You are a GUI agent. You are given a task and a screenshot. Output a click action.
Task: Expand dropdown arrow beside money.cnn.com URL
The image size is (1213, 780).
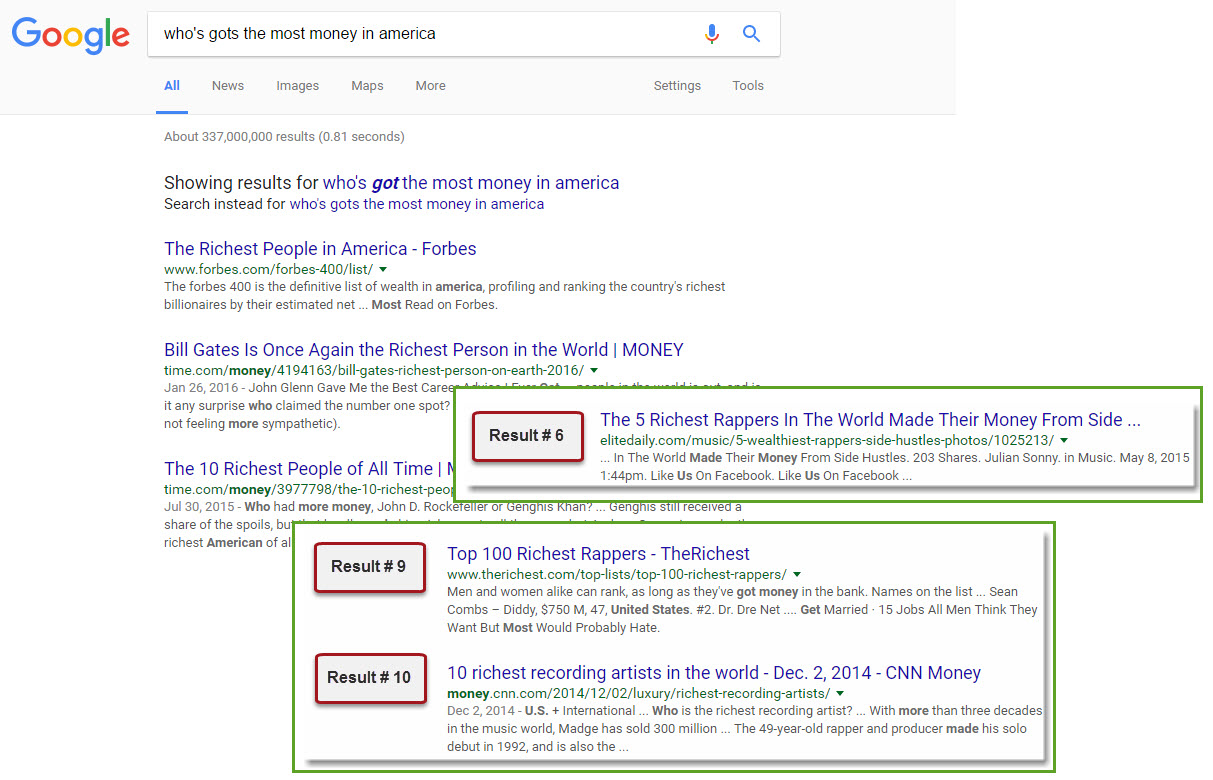840,694
